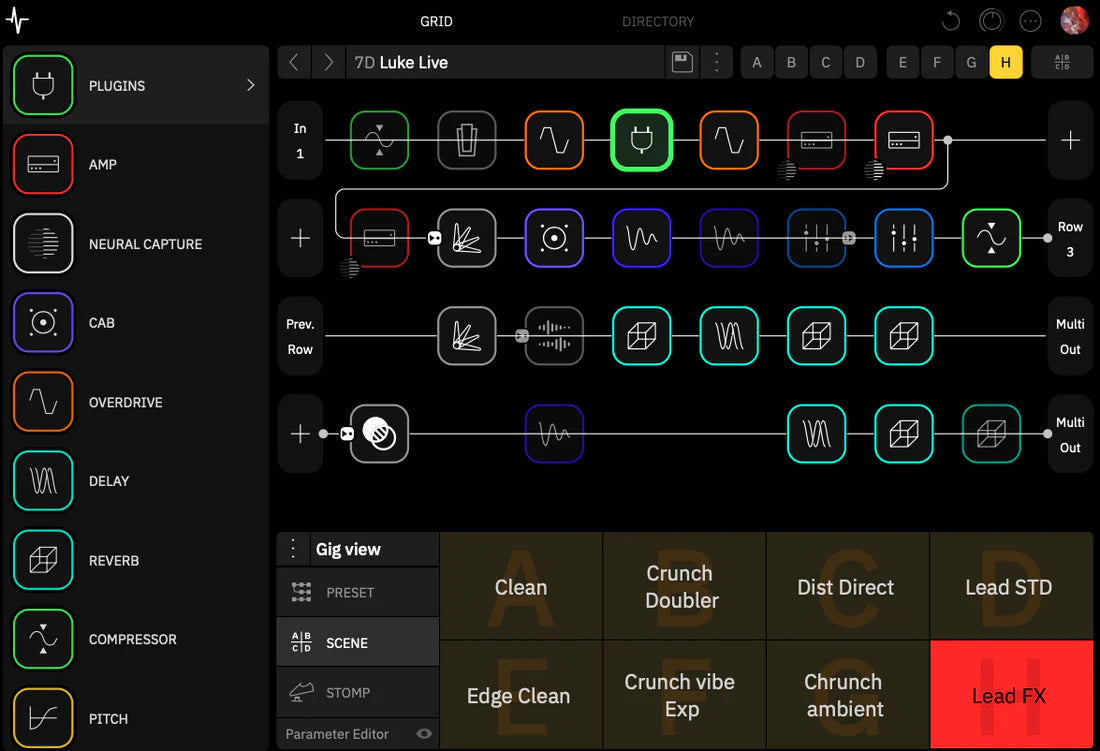Screen dimensions: 1100x751
Task: Switch to the A|B|C|D scenes grid view
Action: 1062,62
